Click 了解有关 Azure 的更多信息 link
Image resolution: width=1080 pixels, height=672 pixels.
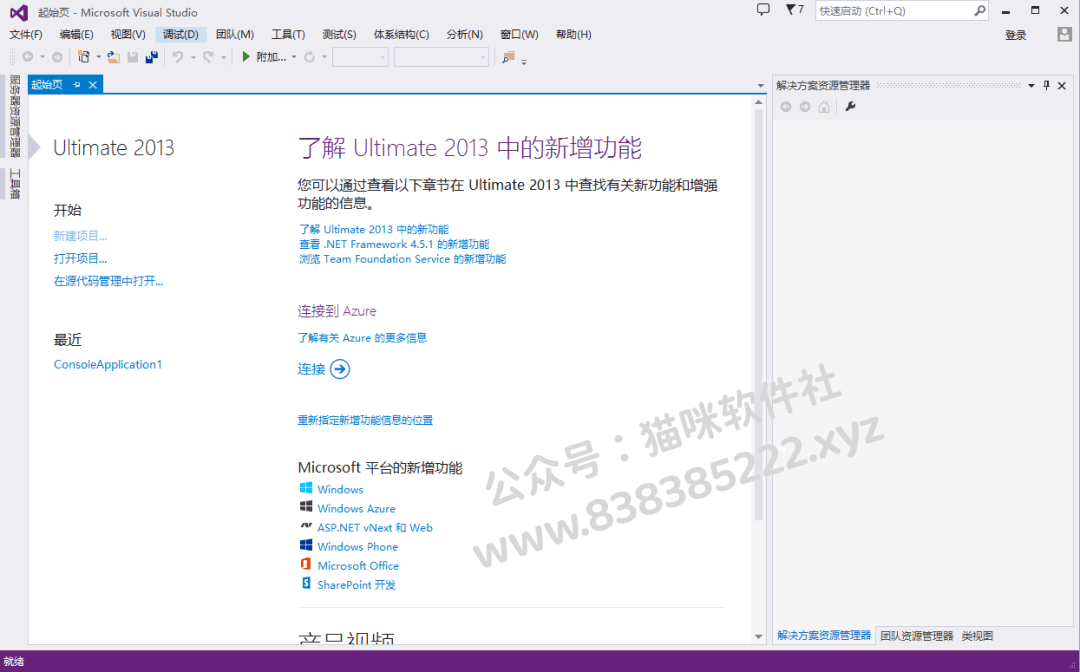(362, 338)
